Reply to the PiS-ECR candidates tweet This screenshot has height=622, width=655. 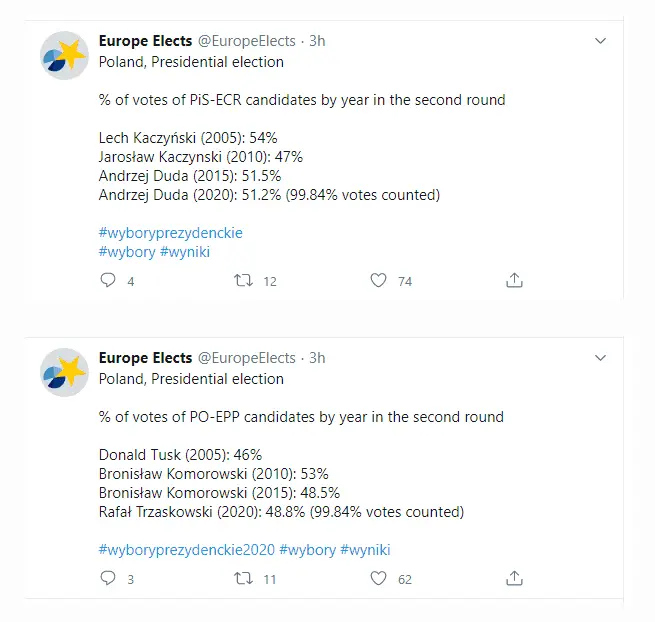point(108,280)
